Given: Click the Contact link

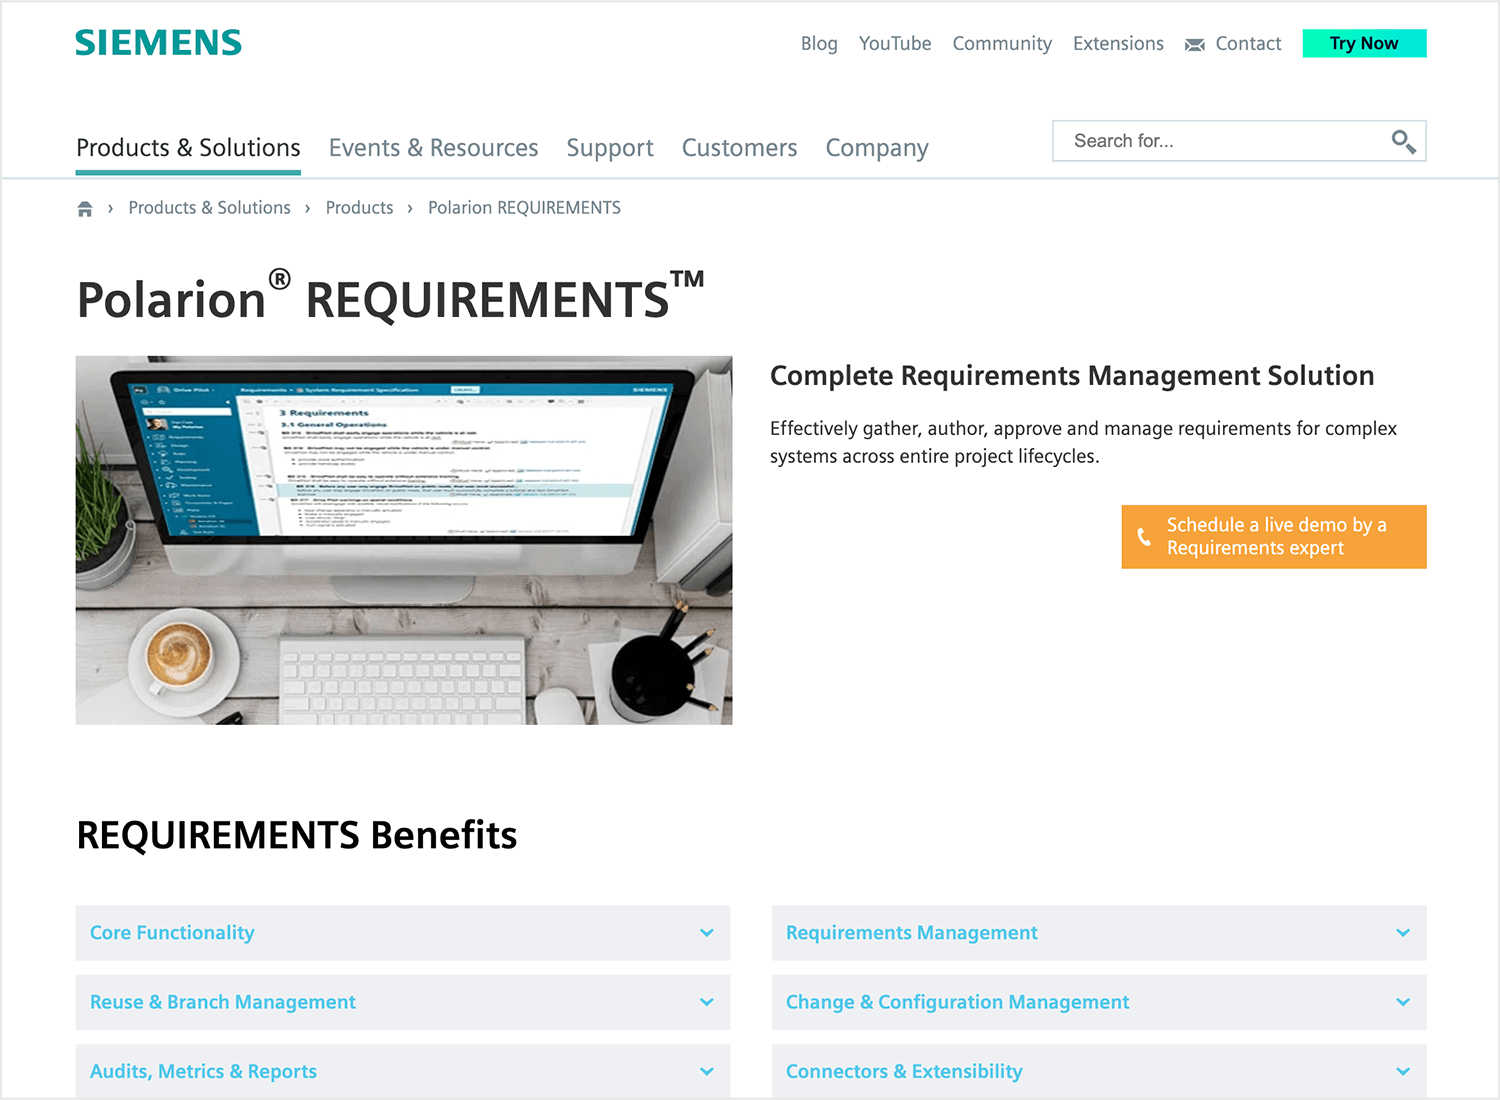Looking at the screenshot, I should pos(1248,44).
